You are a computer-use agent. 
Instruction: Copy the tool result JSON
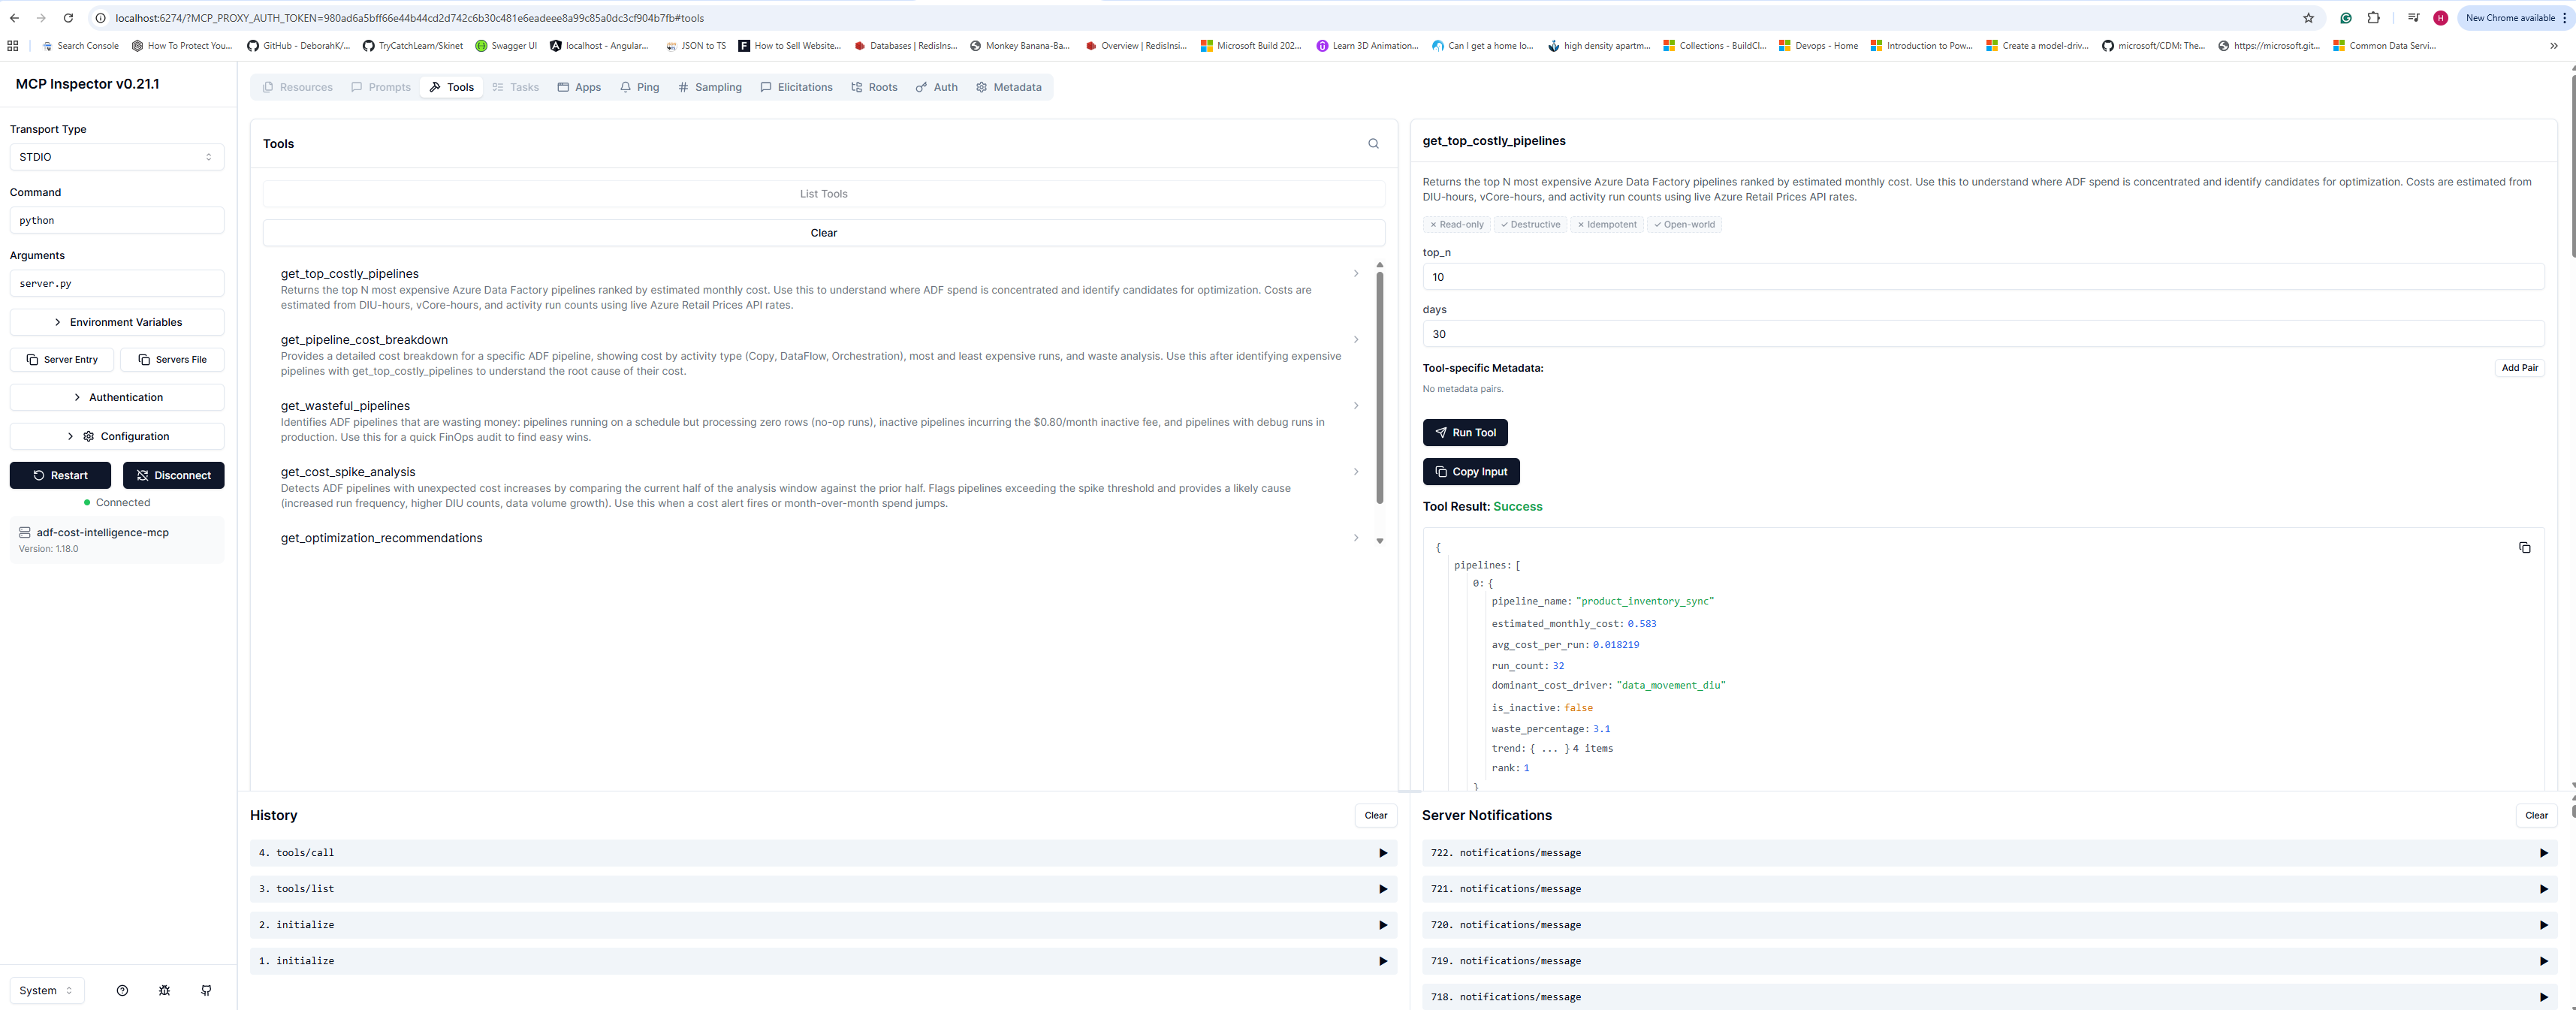[x=2524, y=548]
